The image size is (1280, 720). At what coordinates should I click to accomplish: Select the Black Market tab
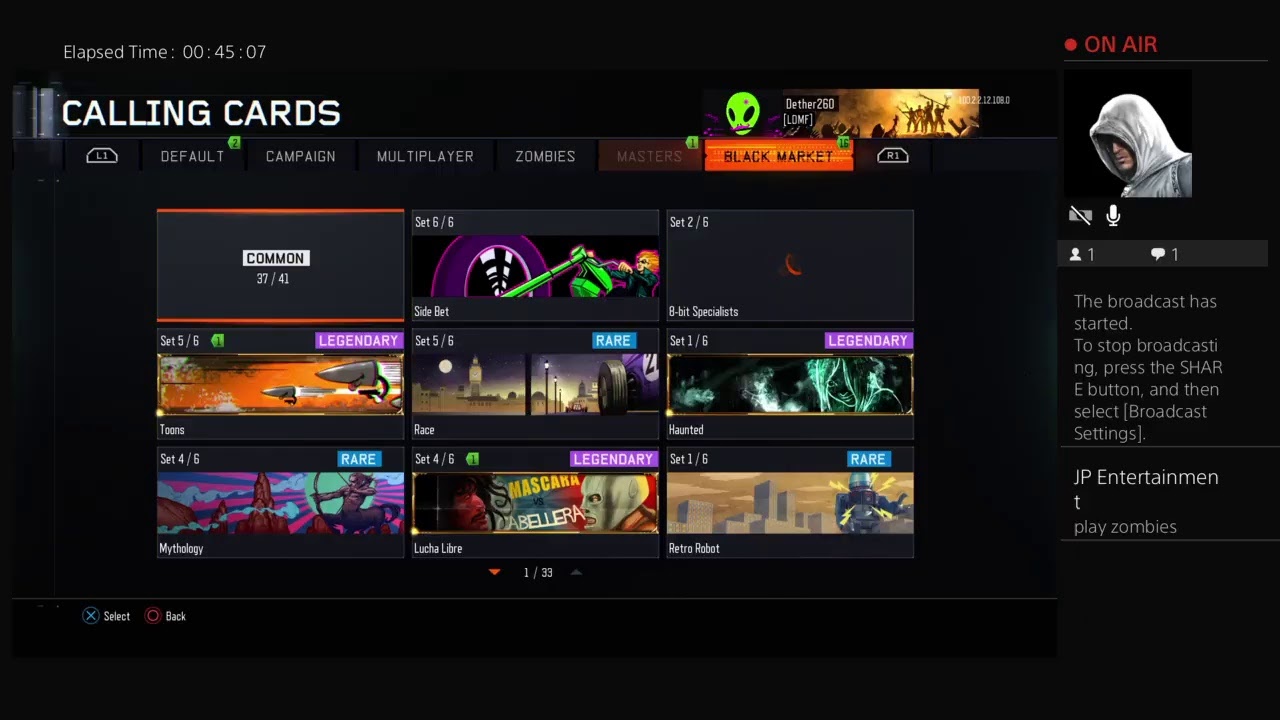point(778,156)
